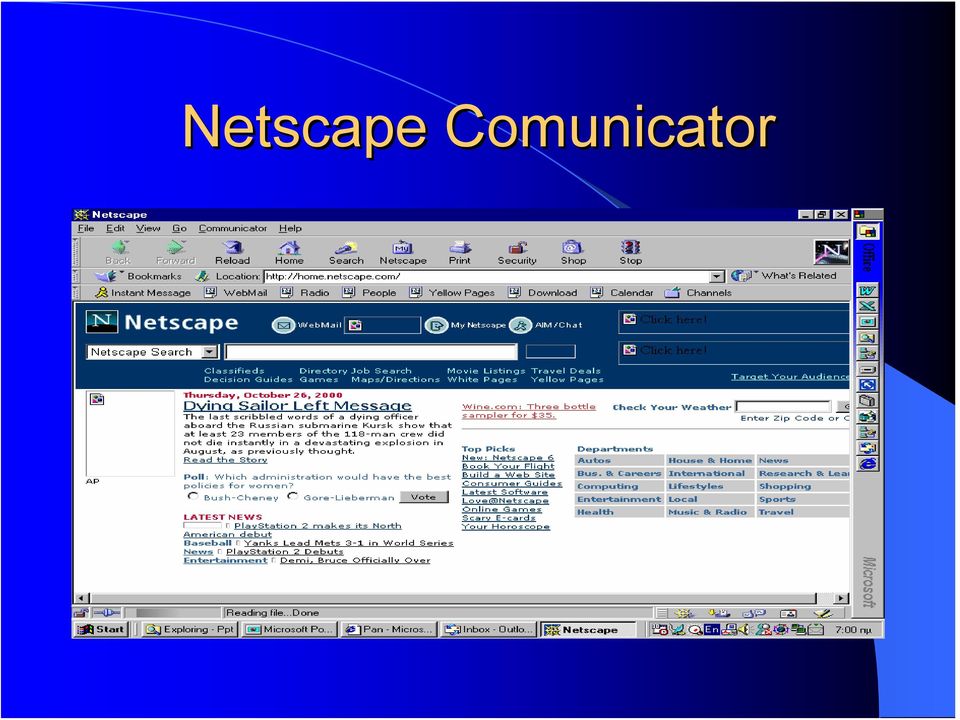The height and width of the screenshot is (720, 960).
Task: Click the AIM/Chat icon on page
Action: [520, 325]
